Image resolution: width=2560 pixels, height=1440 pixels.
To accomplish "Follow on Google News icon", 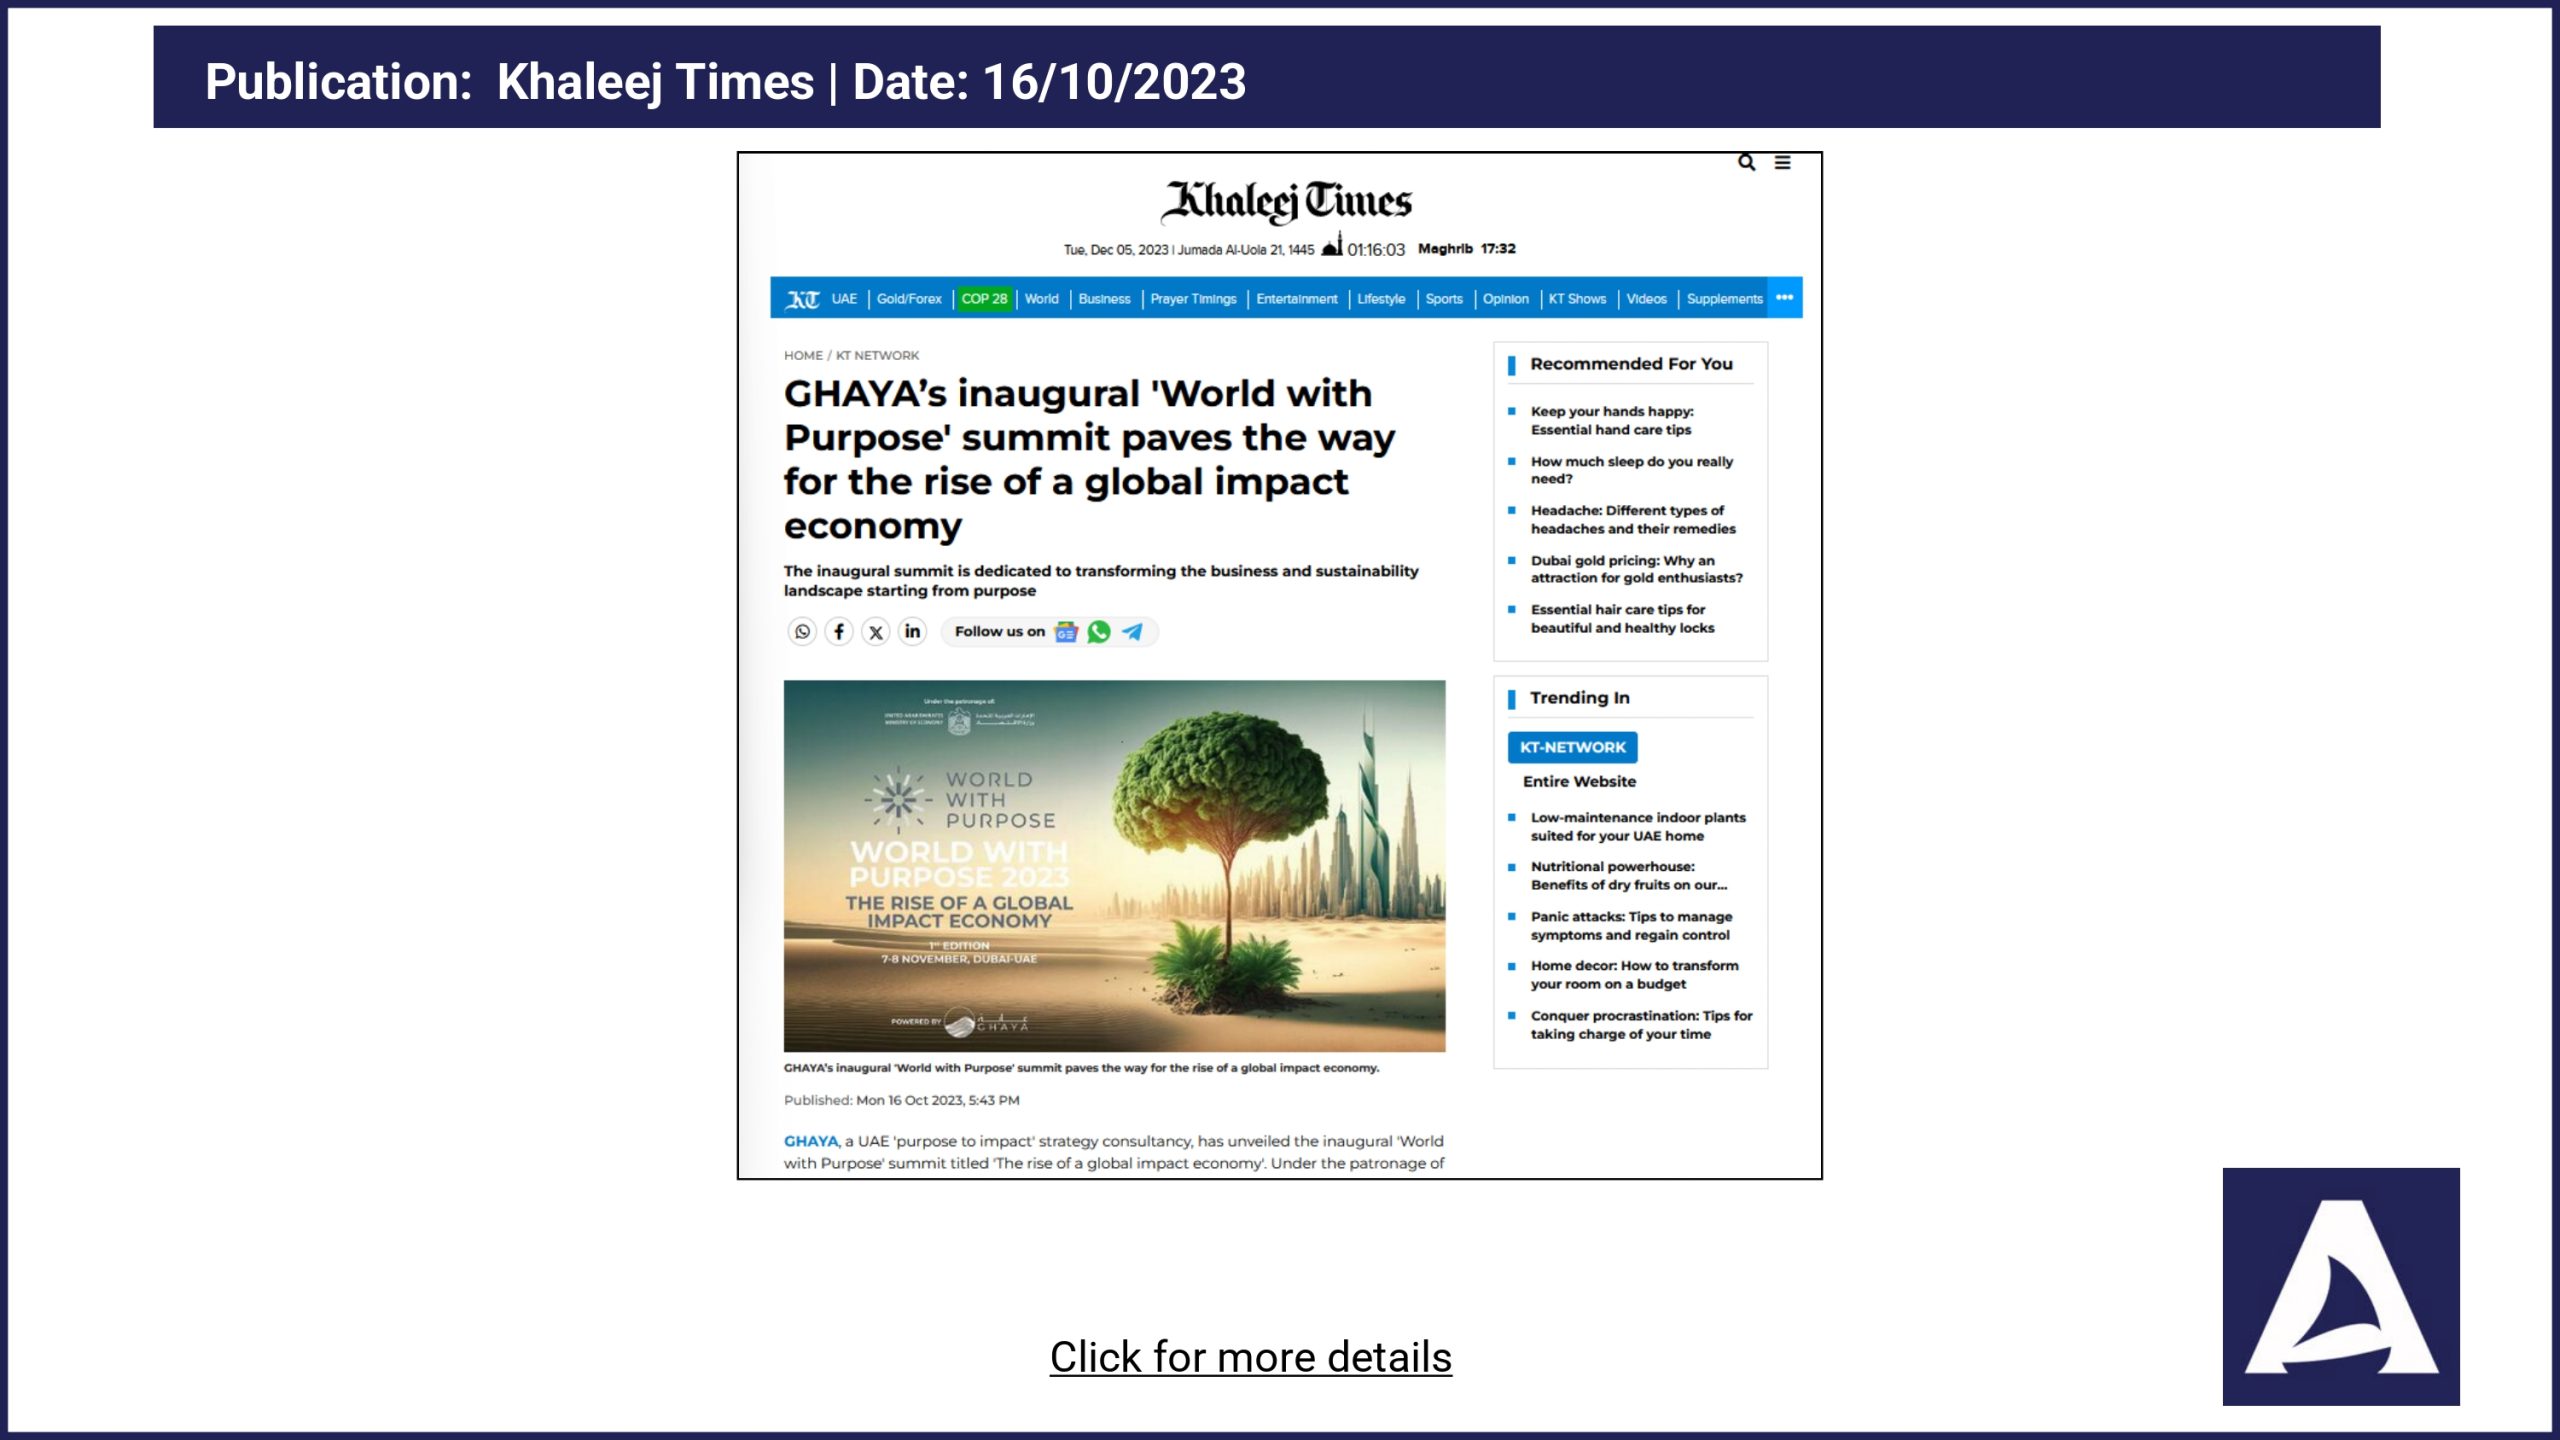I will click(x=1066, y=631).
